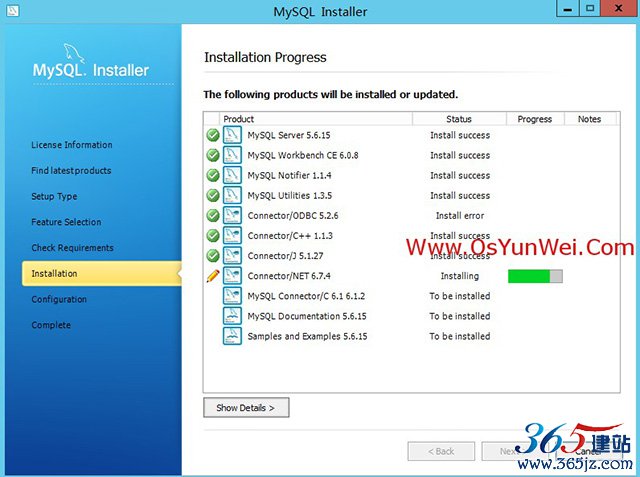Image resolution: width=640 pixels, height=477 pixels.
Task: Click the Connector/ODBC 5.2.6 product icon
Action: [232, 215]
